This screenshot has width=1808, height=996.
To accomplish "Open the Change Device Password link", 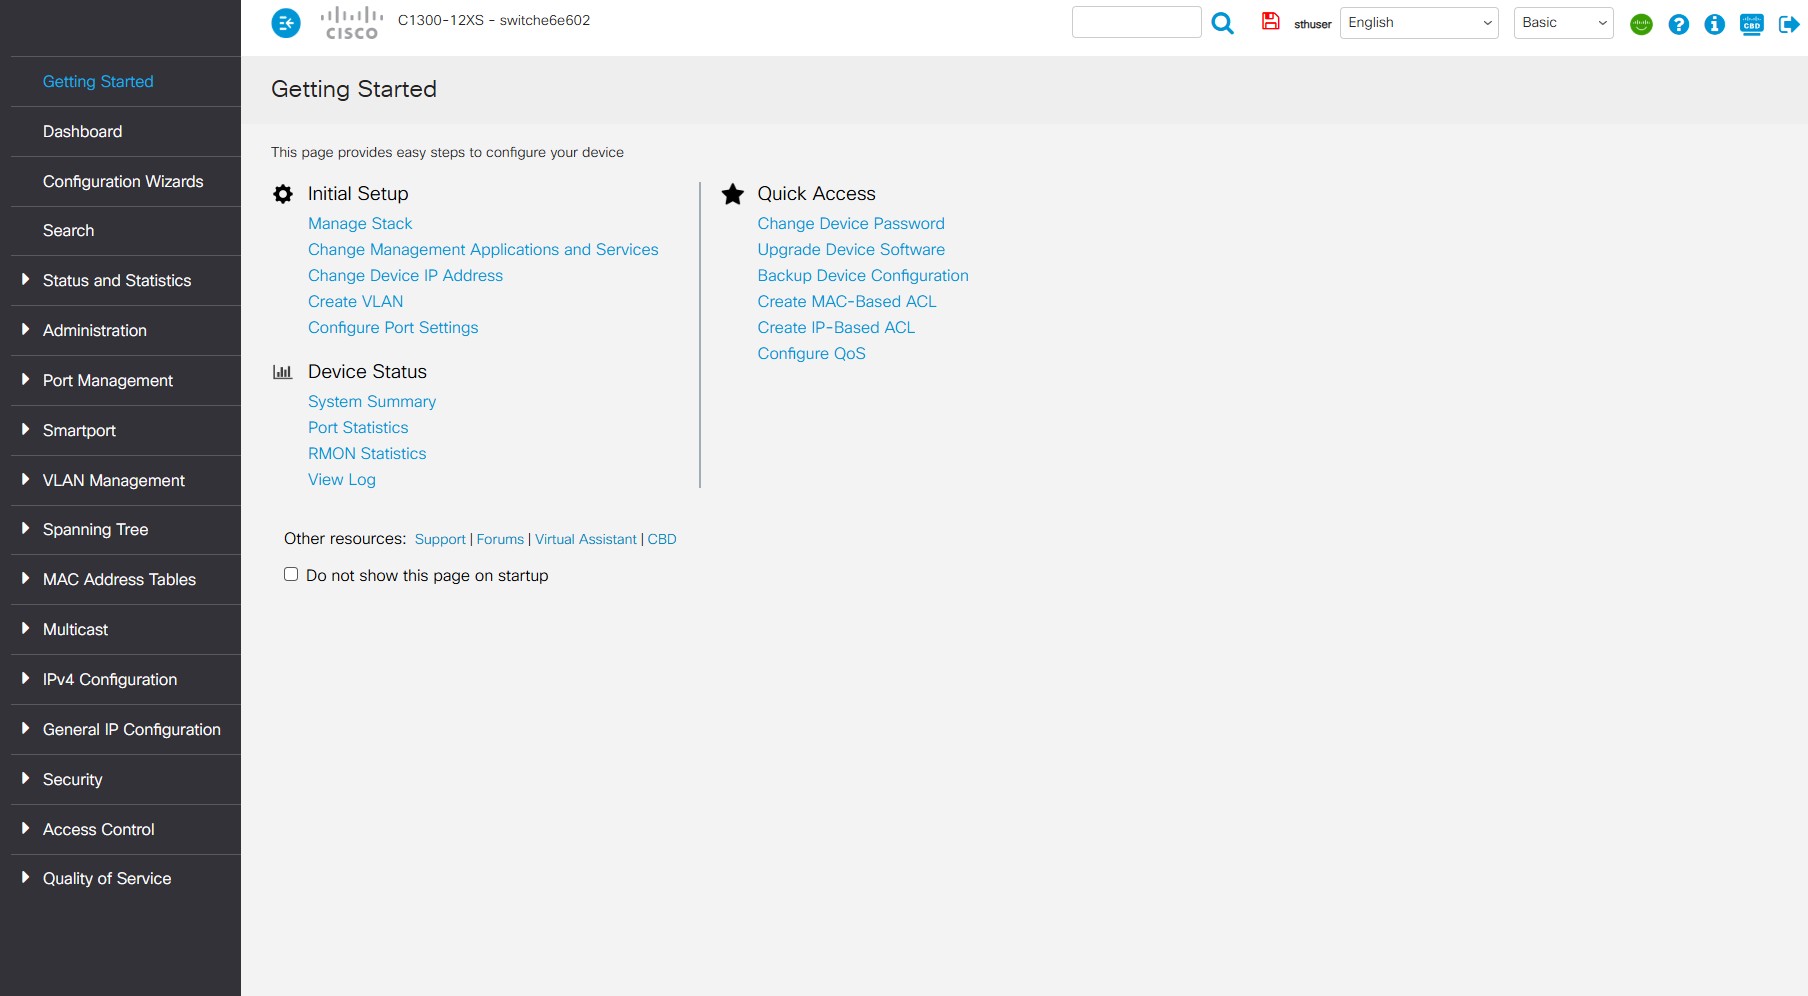I will coord(851,224).
